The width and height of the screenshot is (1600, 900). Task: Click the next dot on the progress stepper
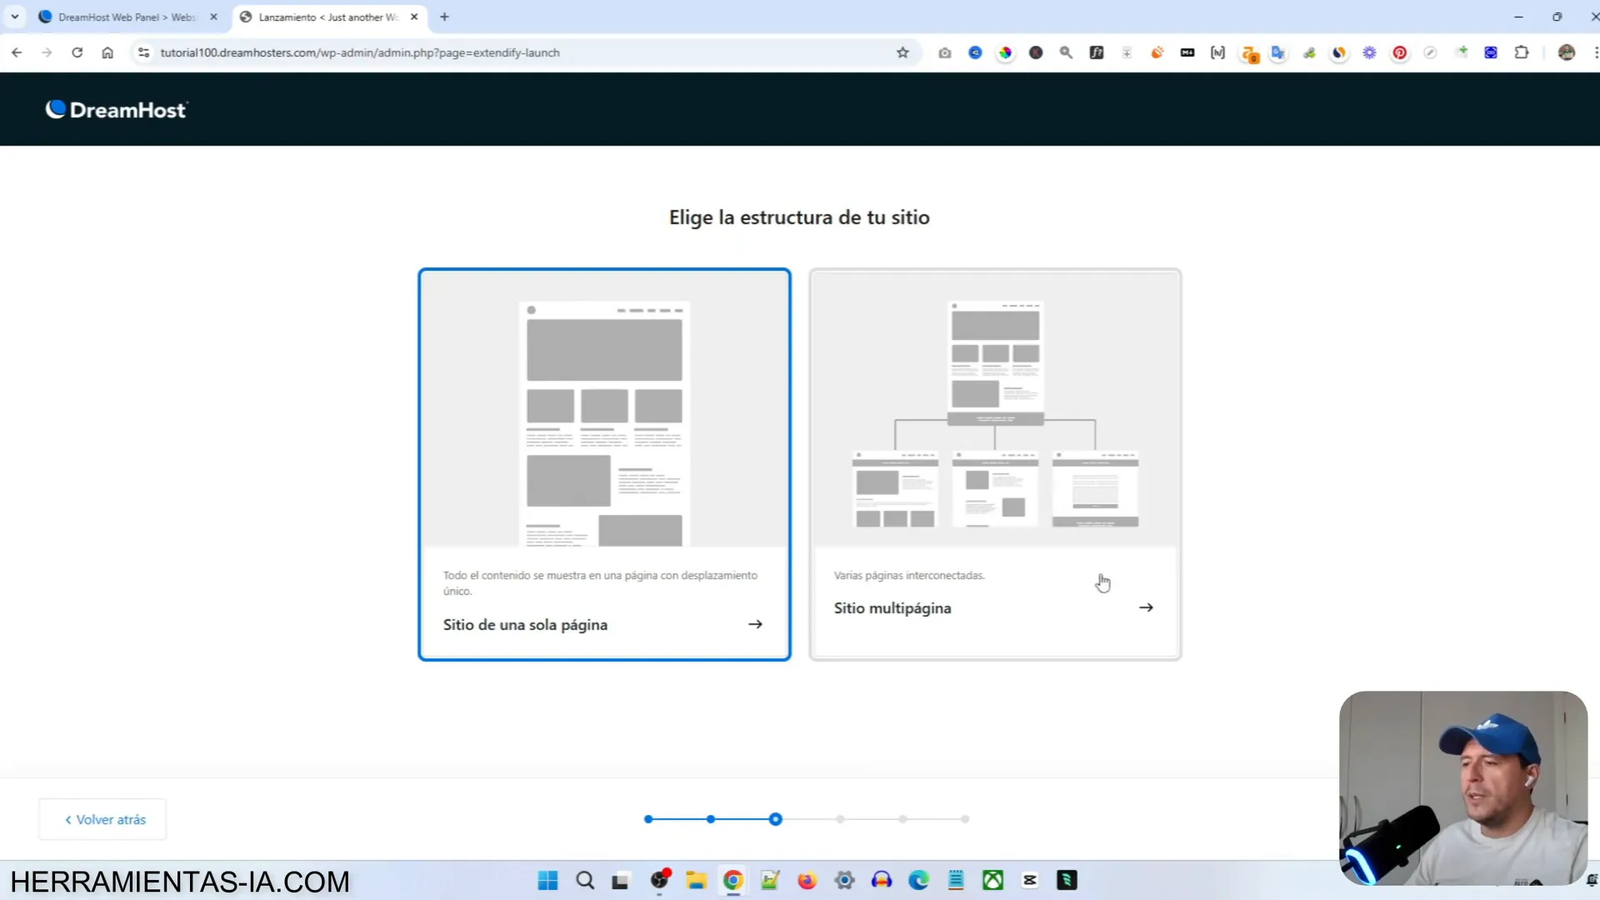point(840,818)
